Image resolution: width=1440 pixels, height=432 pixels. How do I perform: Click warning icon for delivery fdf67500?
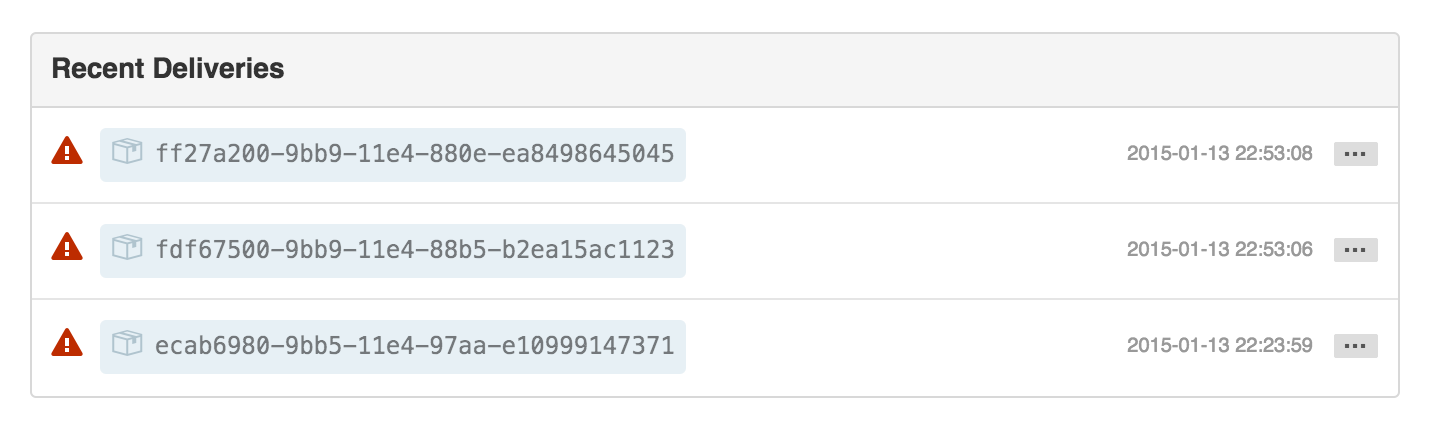(x=67, y=248)
